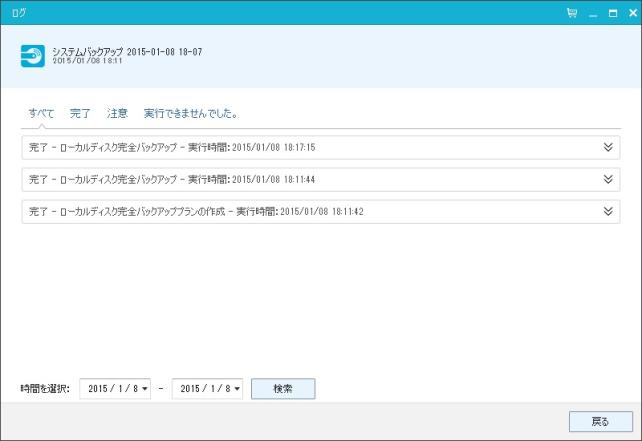642x441 pixels.
Task: Click the 時間を選択 label
Action: pos(45,389)
